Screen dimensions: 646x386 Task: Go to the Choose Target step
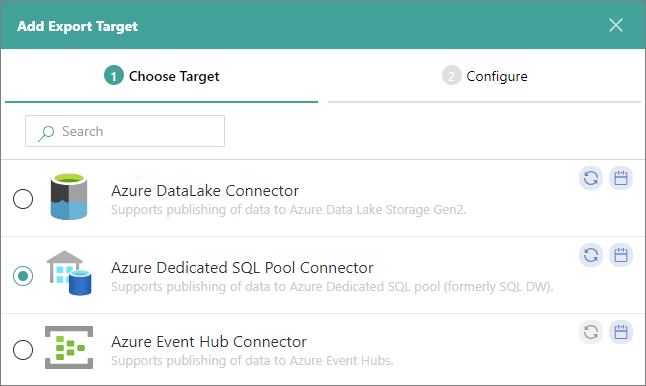pos(162,76)
